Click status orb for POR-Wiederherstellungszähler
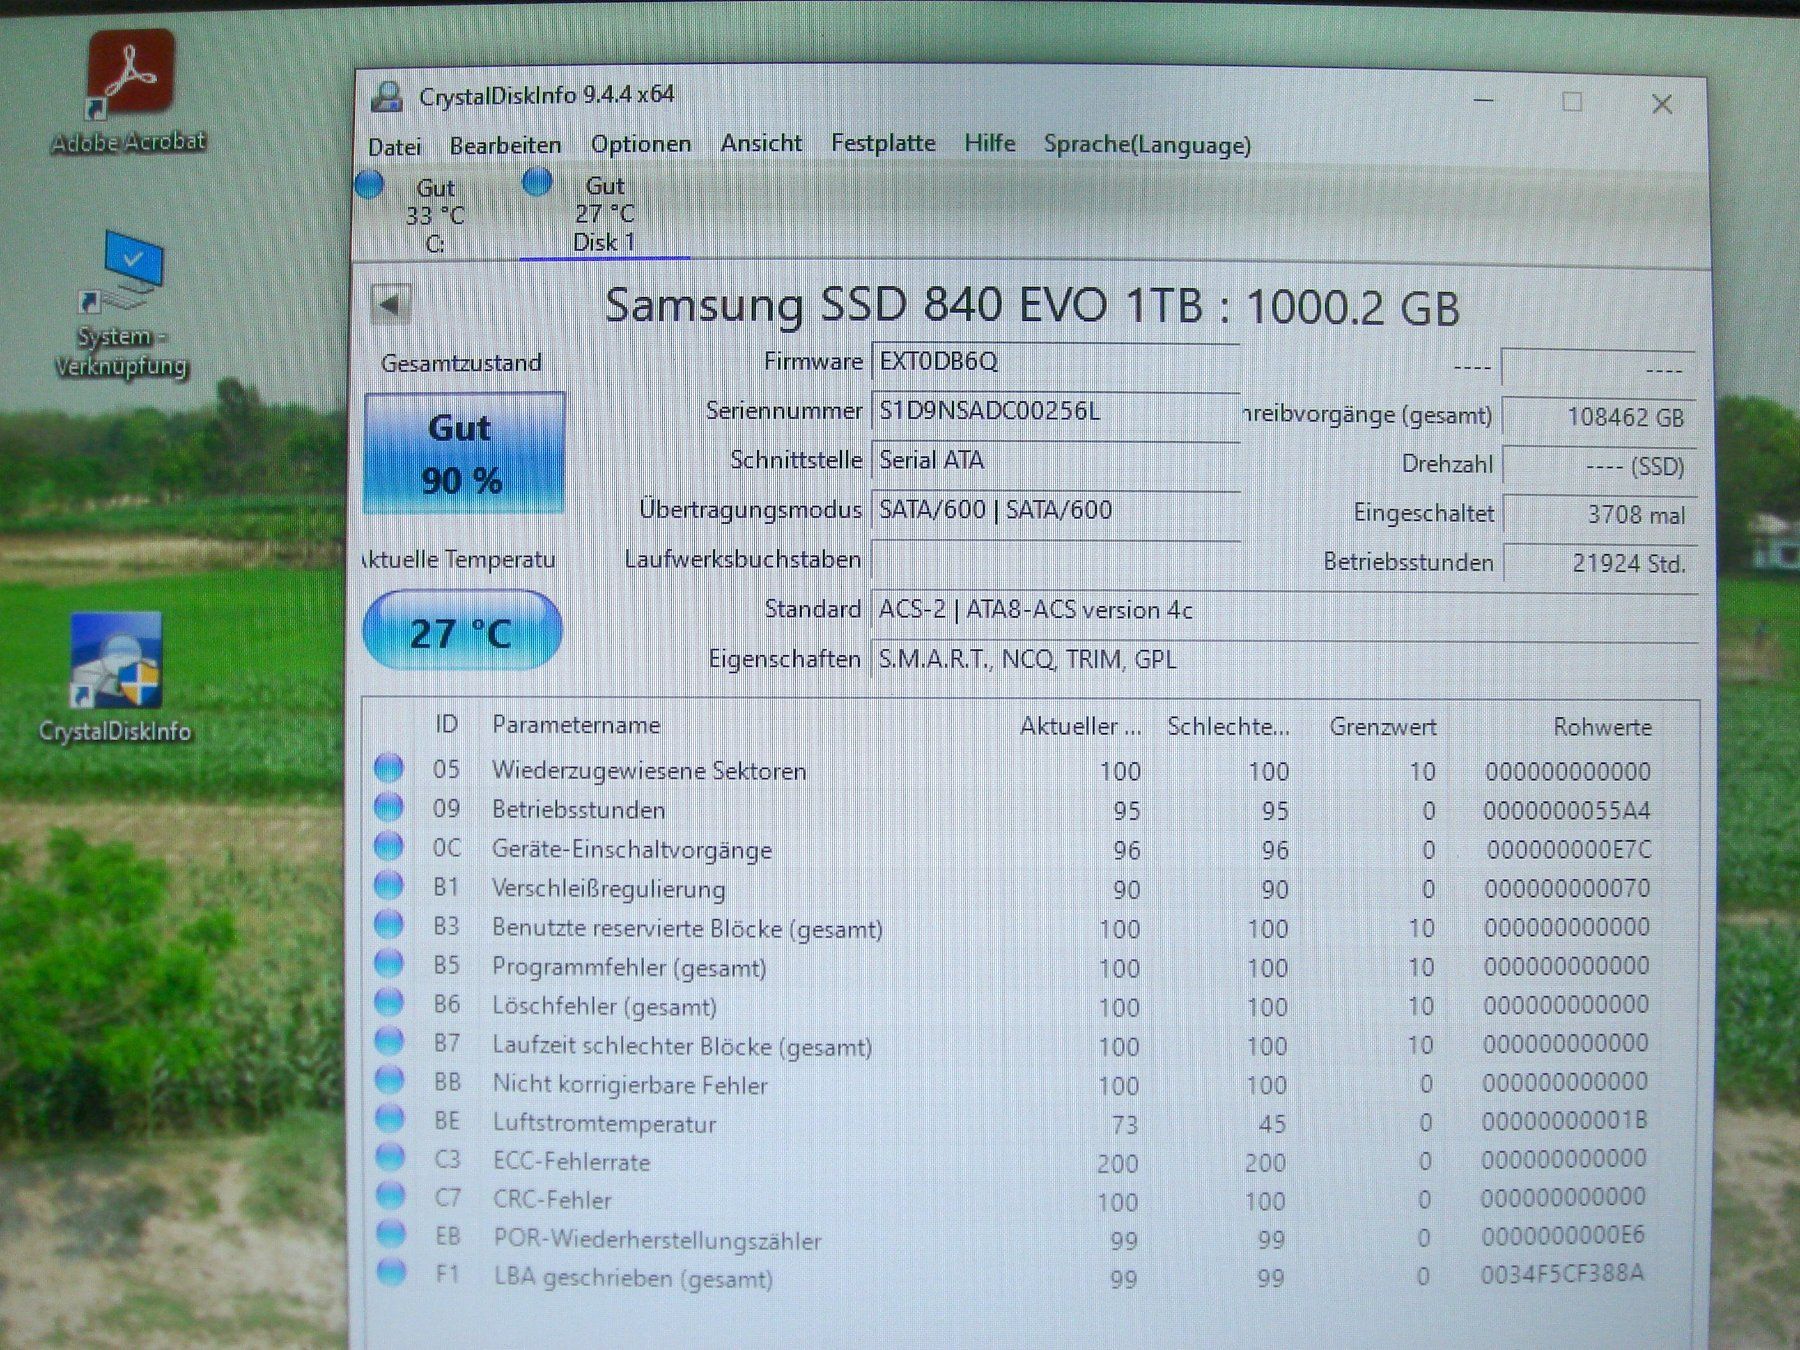 coord(390,1235)
